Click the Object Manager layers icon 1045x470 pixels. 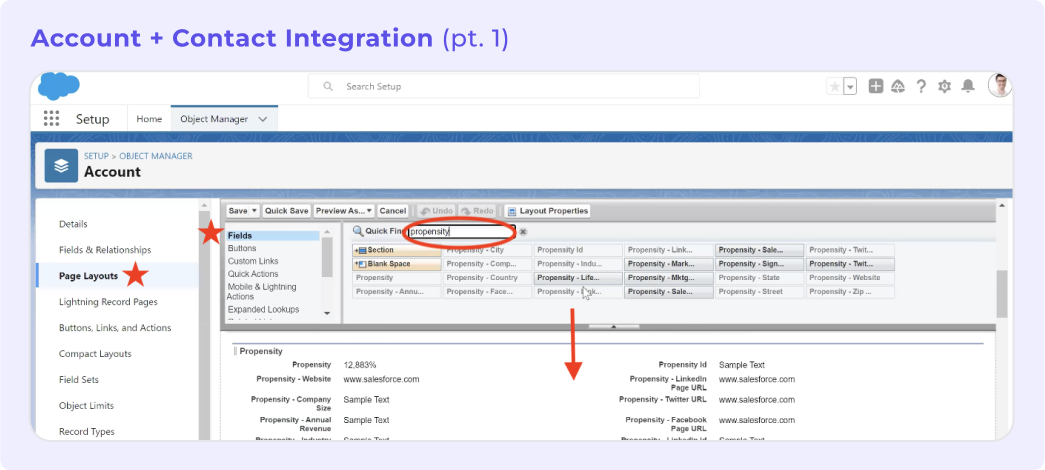[x=61, y=165]
